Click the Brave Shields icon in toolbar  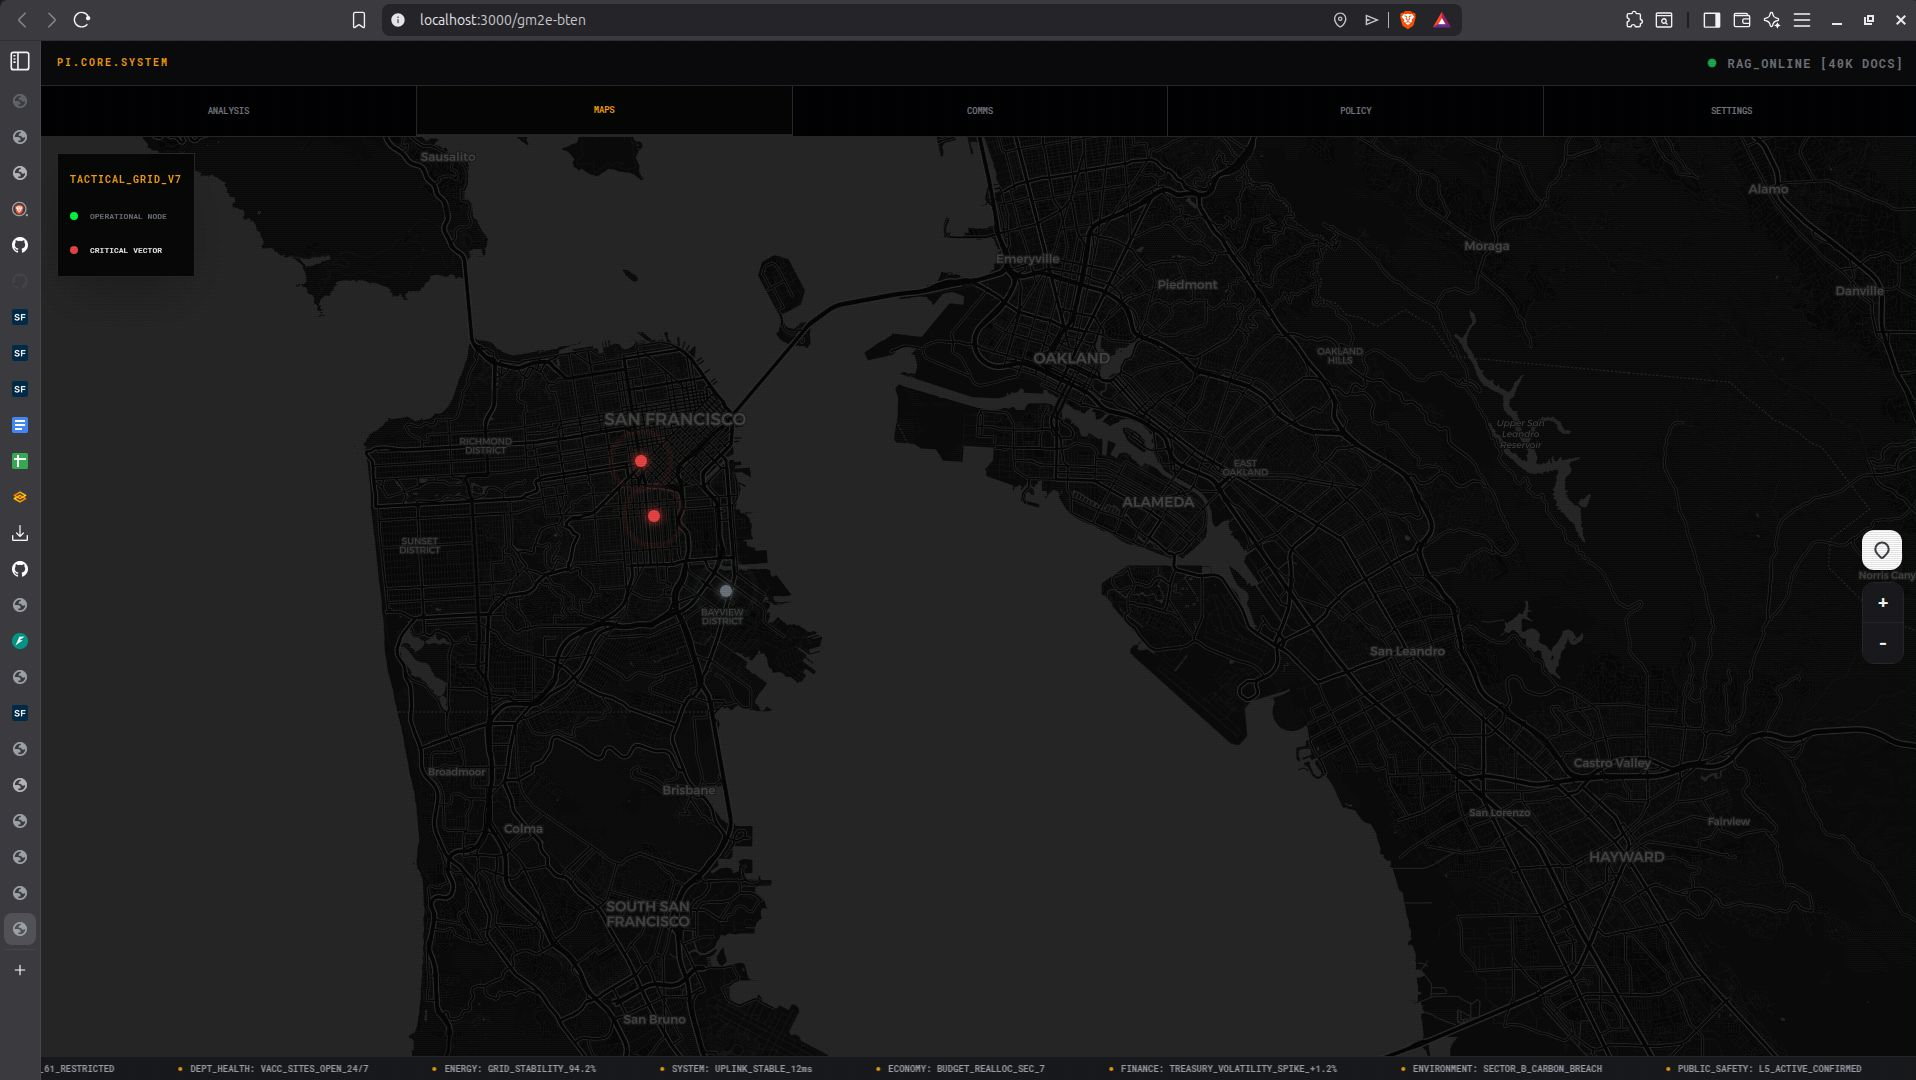click(x=1409, y=19)
